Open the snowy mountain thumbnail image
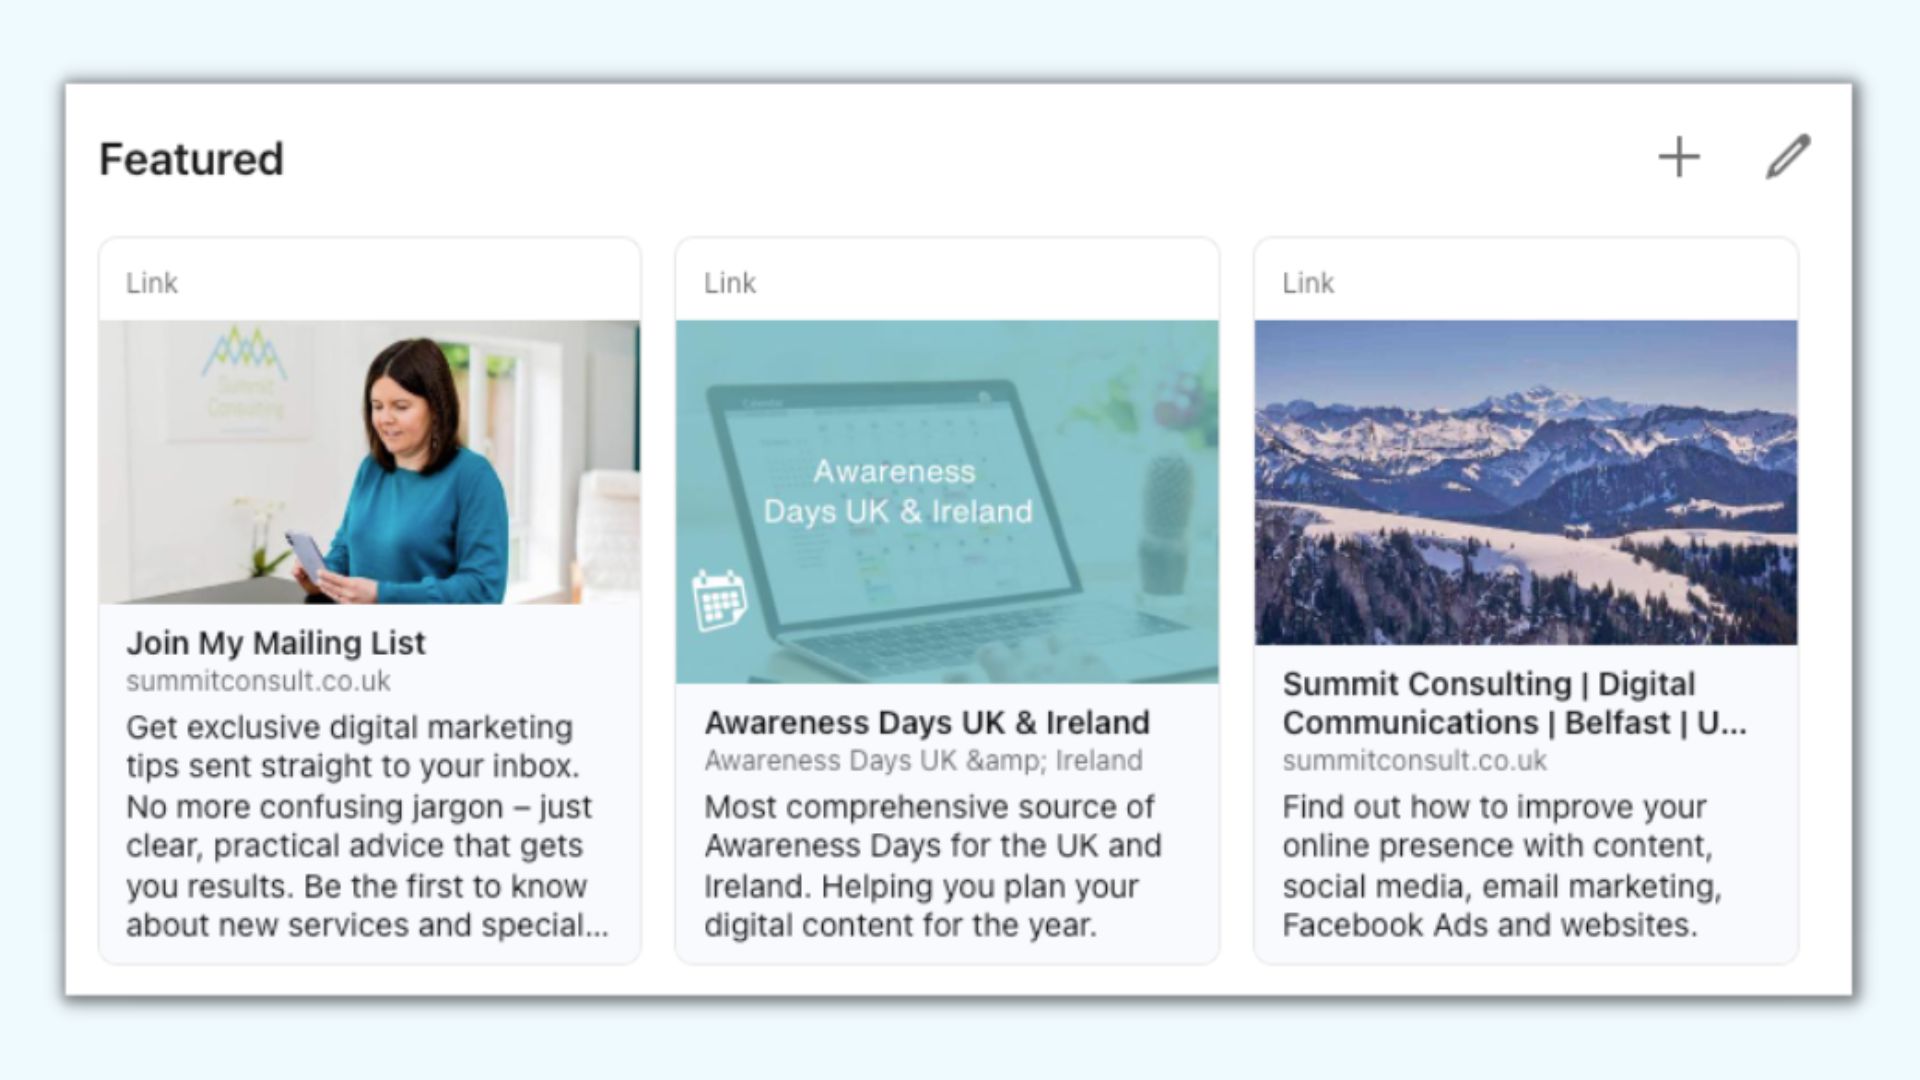 pyautogui.click(x=1526, y=482)
